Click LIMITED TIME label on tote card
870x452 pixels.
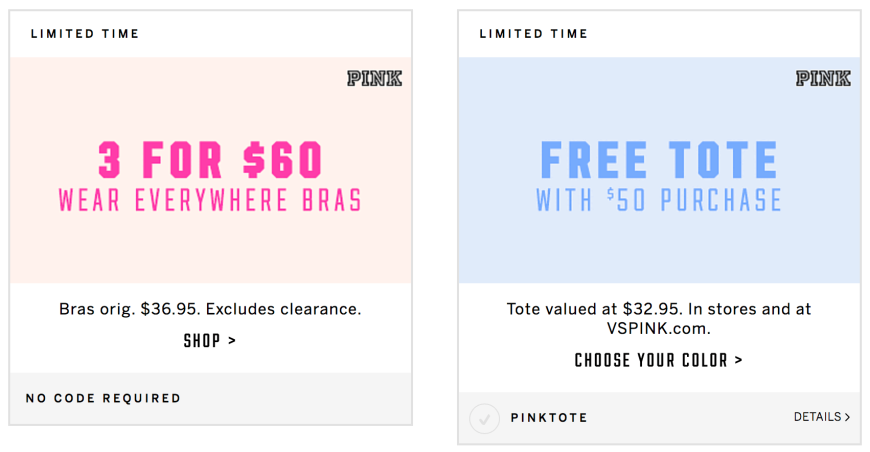[x=533, y=34]
